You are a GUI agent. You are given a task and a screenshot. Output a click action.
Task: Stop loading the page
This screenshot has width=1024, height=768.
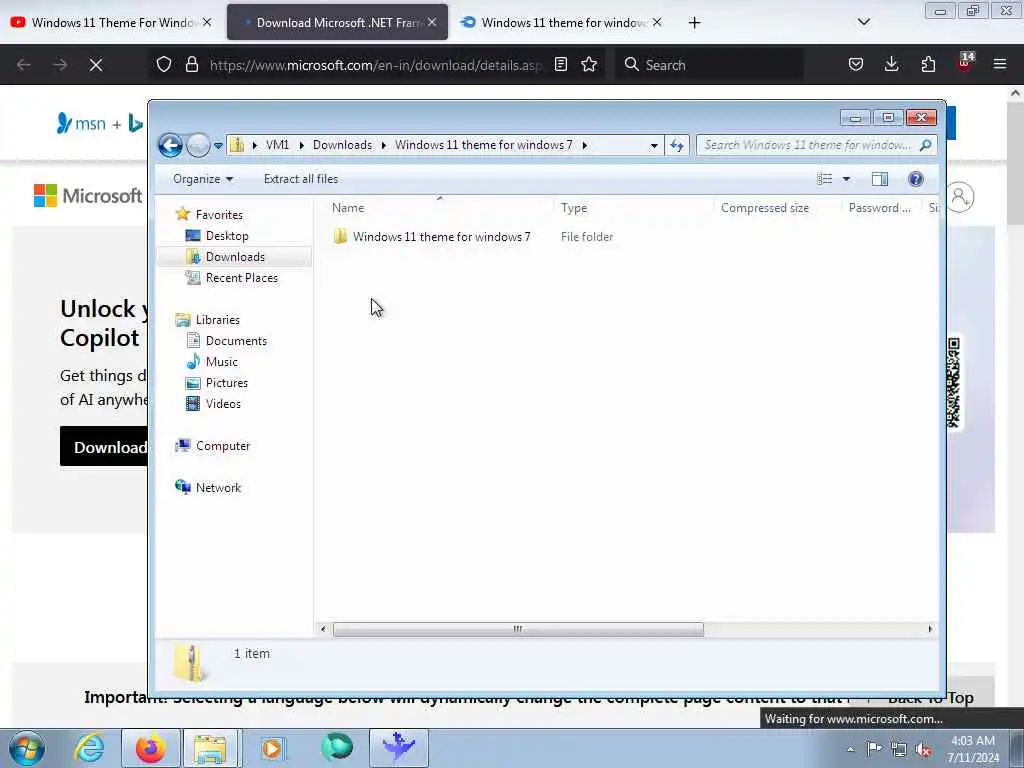click(96, 65)
